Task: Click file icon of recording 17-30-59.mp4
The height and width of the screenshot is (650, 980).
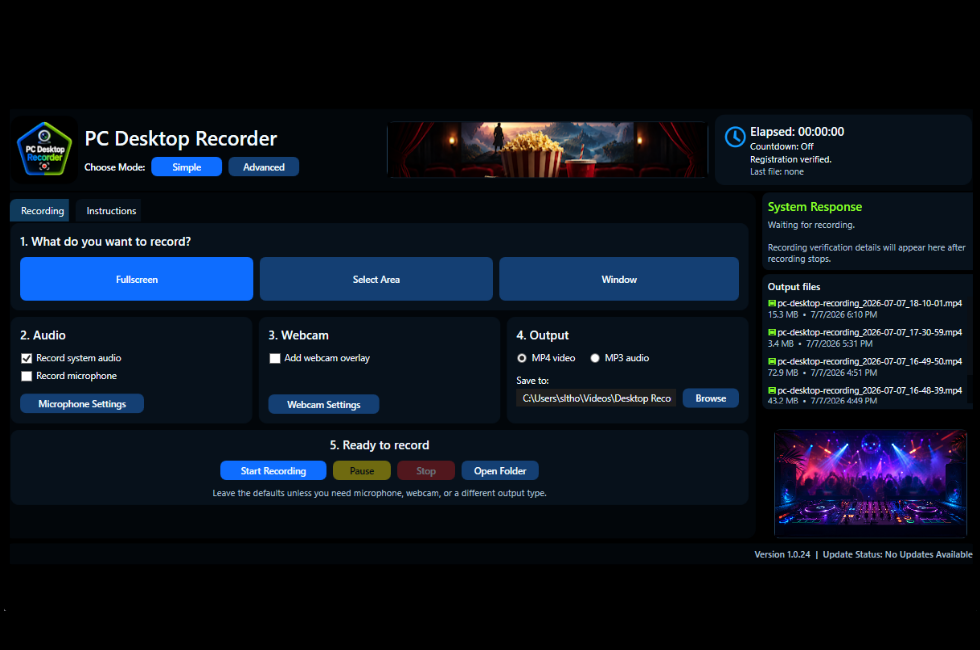Action: [772, 332]
